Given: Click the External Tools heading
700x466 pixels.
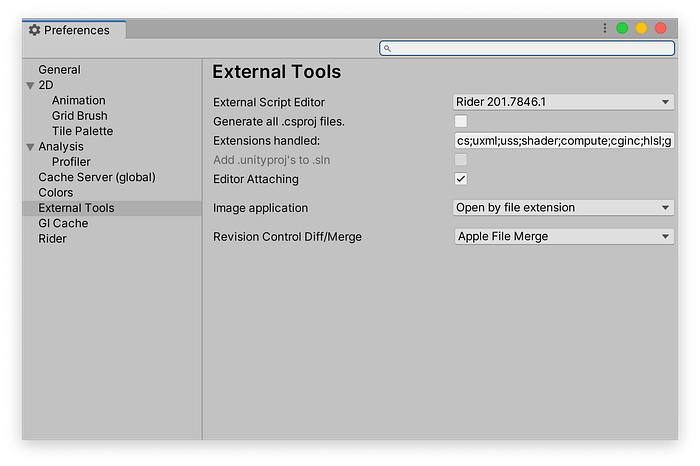Looking at the screenshot, I should [x=277, y=72].
